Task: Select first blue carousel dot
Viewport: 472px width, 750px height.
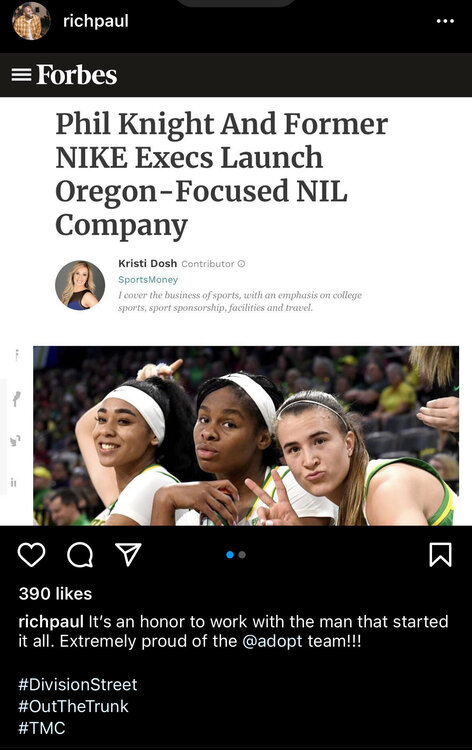Action: 230,555
